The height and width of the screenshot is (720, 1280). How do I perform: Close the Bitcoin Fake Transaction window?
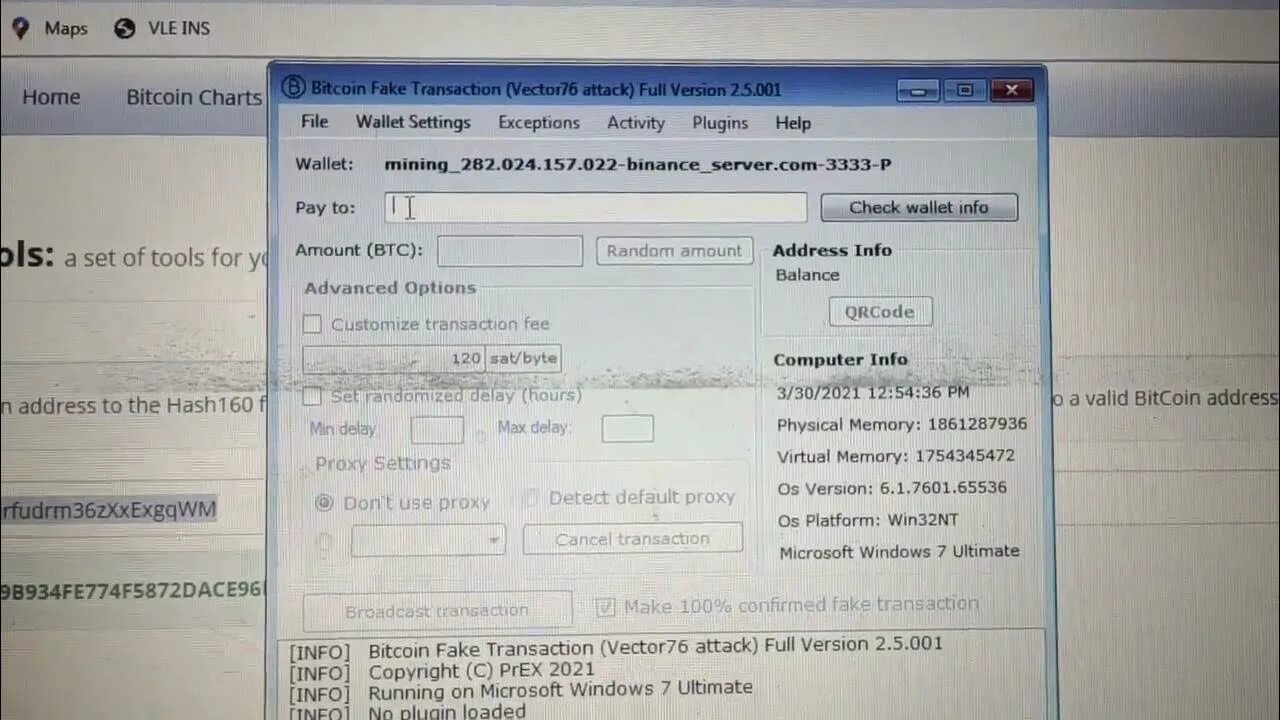[x=1012, y=90]
